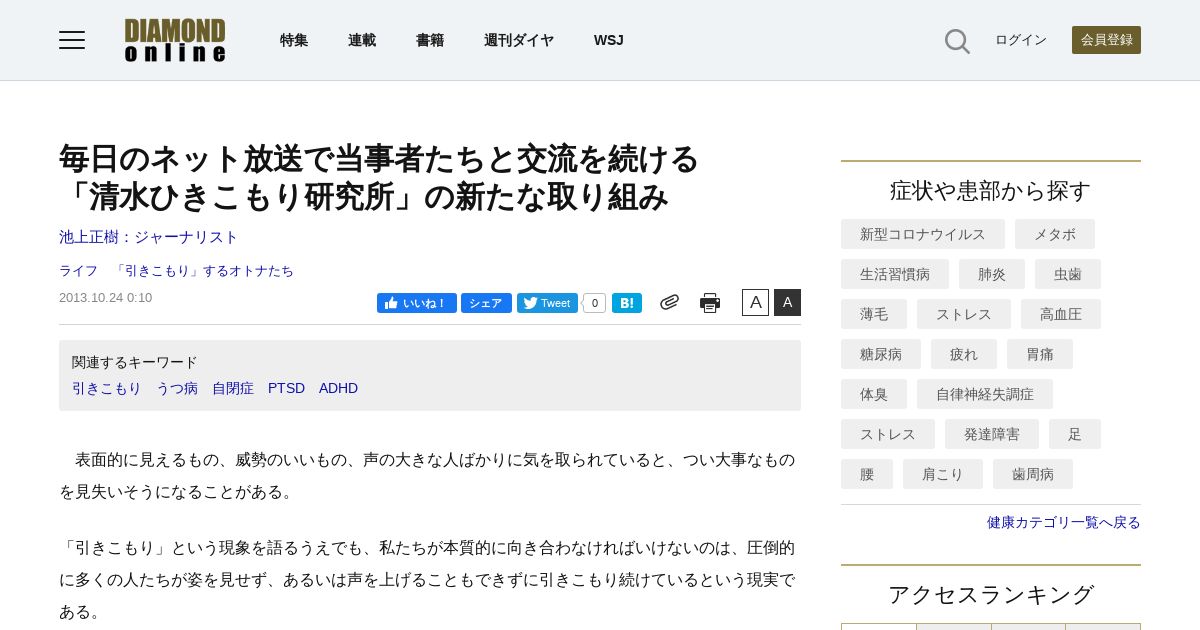Click the 関連するキーワード label
The height and width of the screenshot is (630, 1200).
(x=135, y=362)
